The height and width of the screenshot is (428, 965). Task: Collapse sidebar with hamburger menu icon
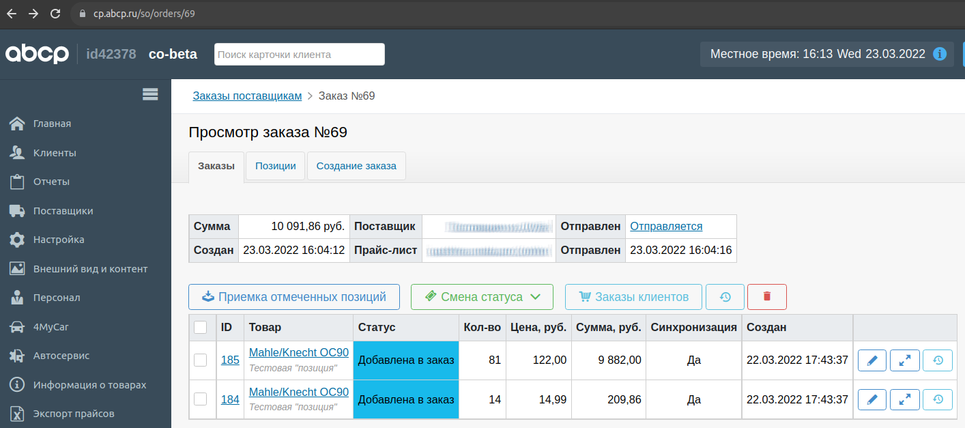click(151, 94)
